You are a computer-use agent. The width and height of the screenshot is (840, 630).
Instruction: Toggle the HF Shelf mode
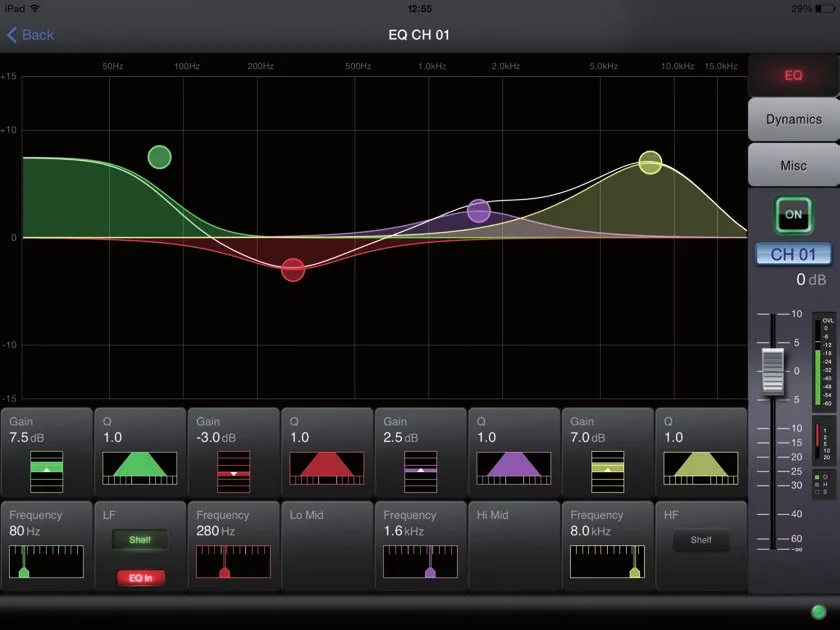coord(701,540)
